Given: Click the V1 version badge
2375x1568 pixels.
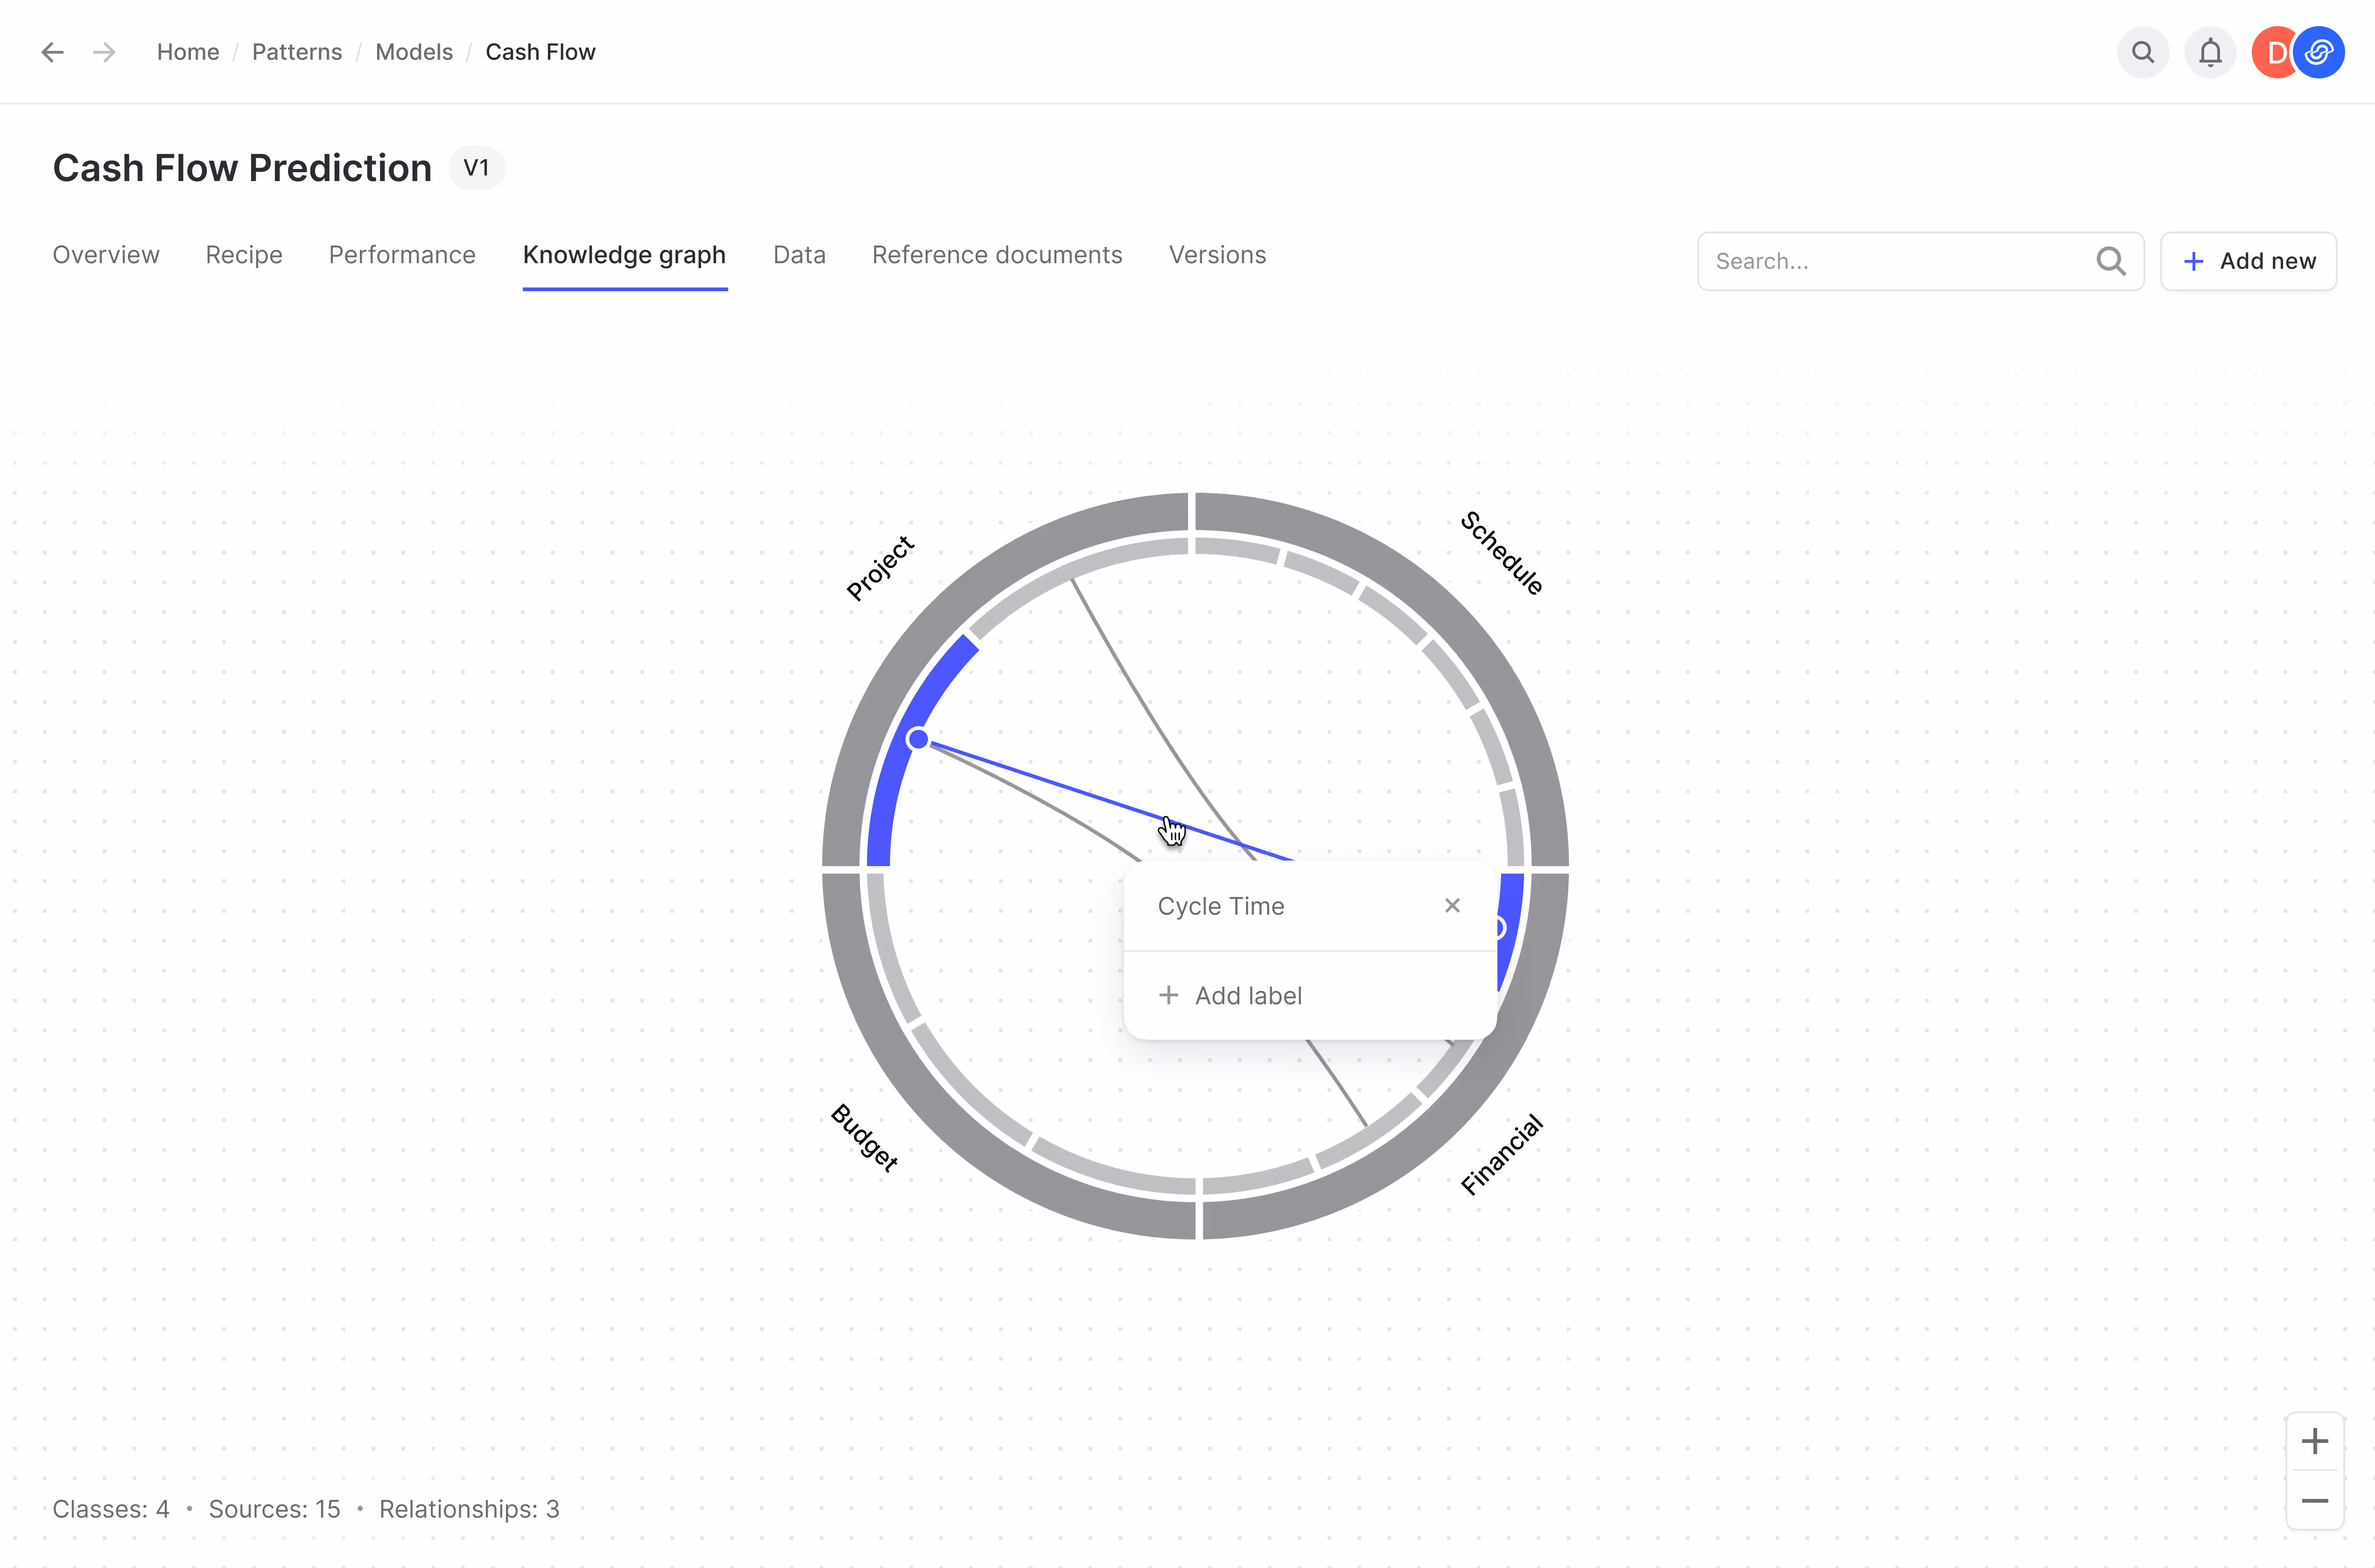Looking at the screenshot, I should [x=476, y=168].
